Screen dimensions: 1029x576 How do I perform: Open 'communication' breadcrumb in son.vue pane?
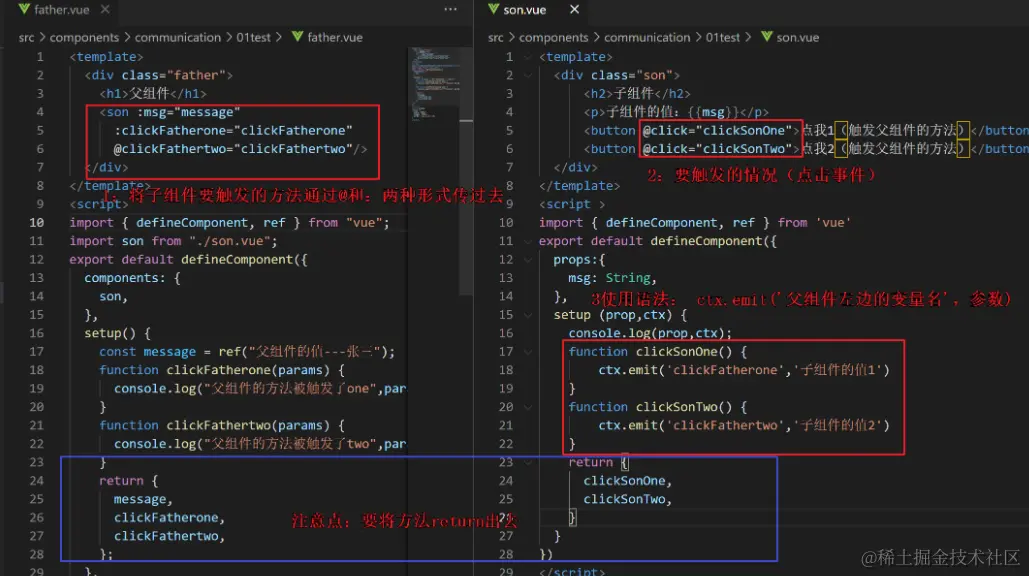coord(647,37)
